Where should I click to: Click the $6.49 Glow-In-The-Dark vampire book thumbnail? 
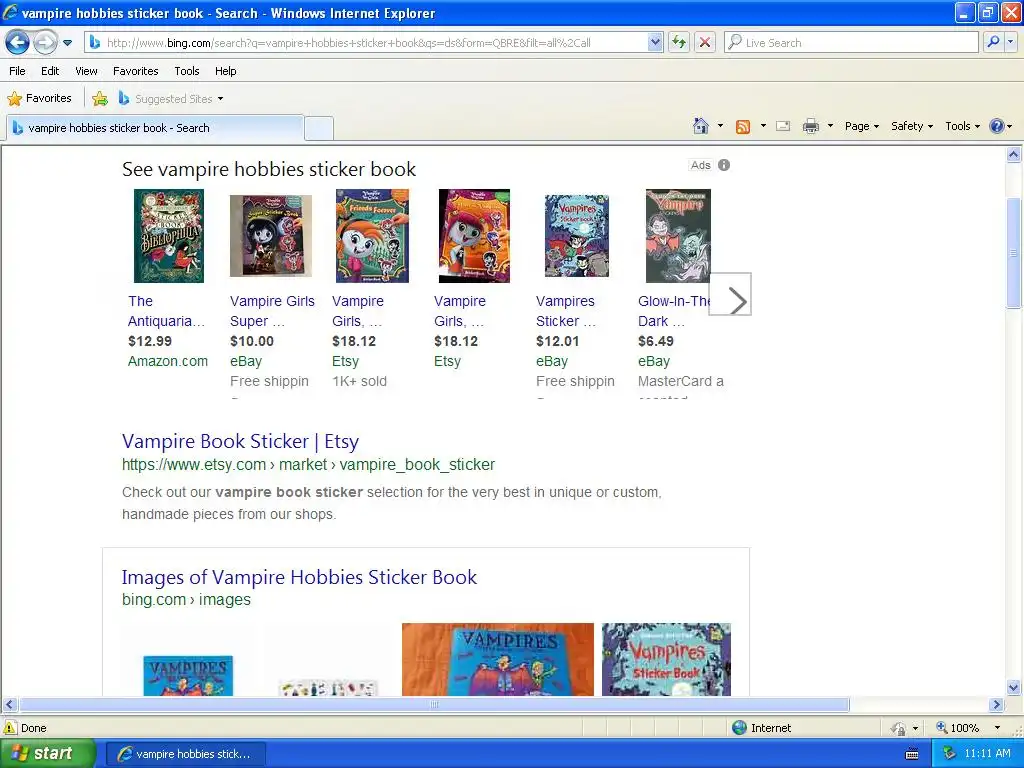(x=678, y=236)
